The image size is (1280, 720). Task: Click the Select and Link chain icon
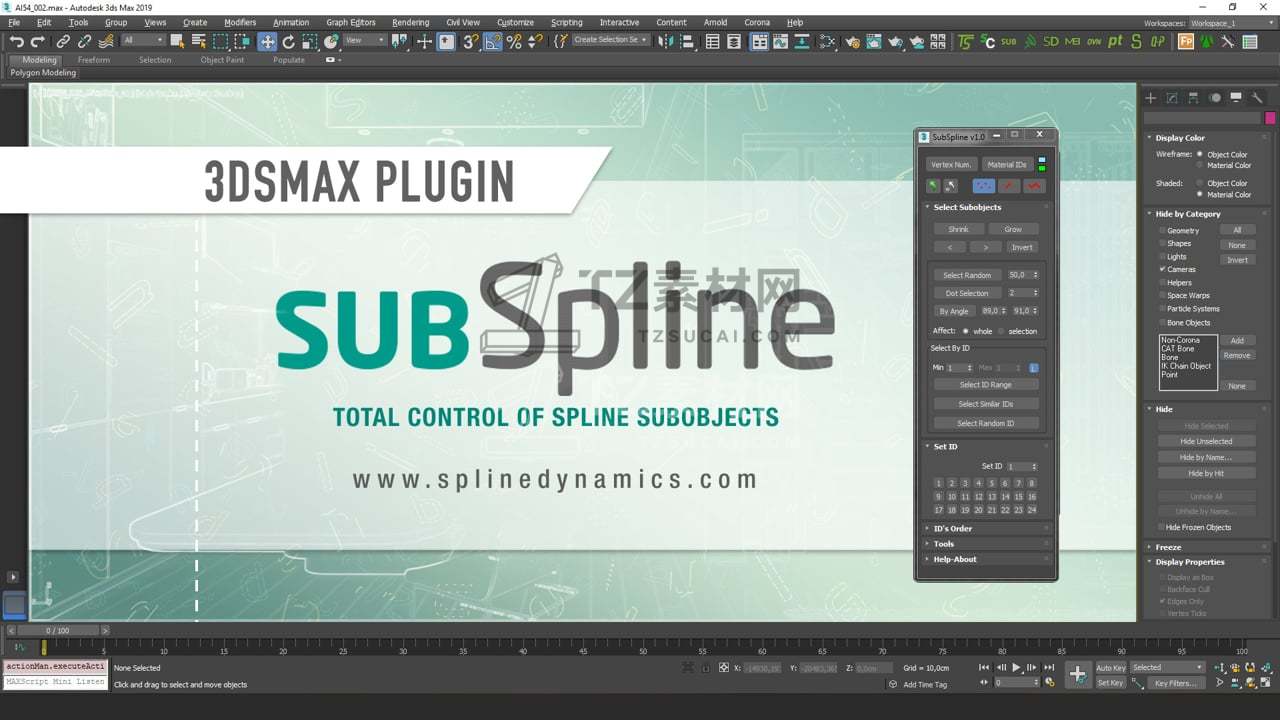(63, 41)
